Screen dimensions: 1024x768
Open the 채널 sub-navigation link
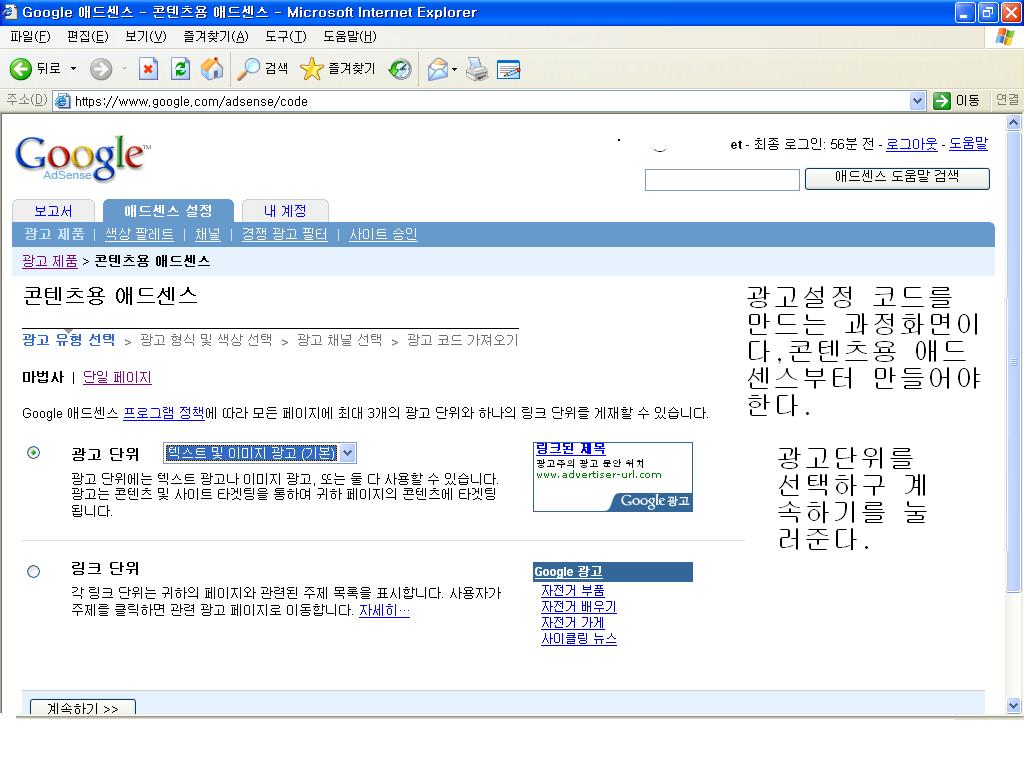click(x=208, y=234)
